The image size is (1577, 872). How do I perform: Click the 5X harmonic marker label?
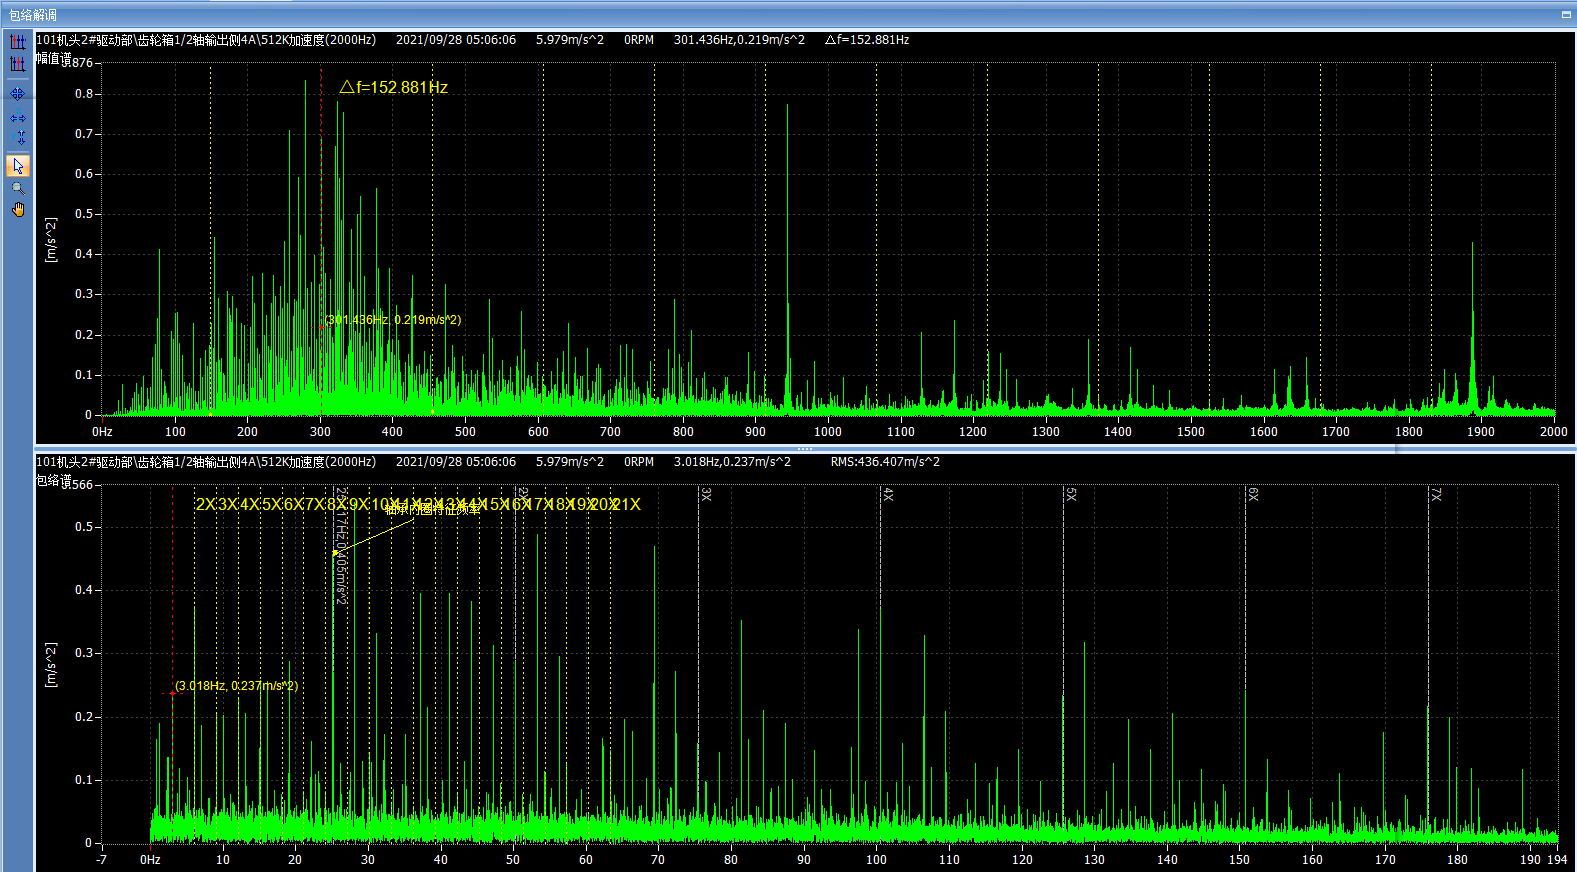pyautogui.click(x=1071, y=494)
